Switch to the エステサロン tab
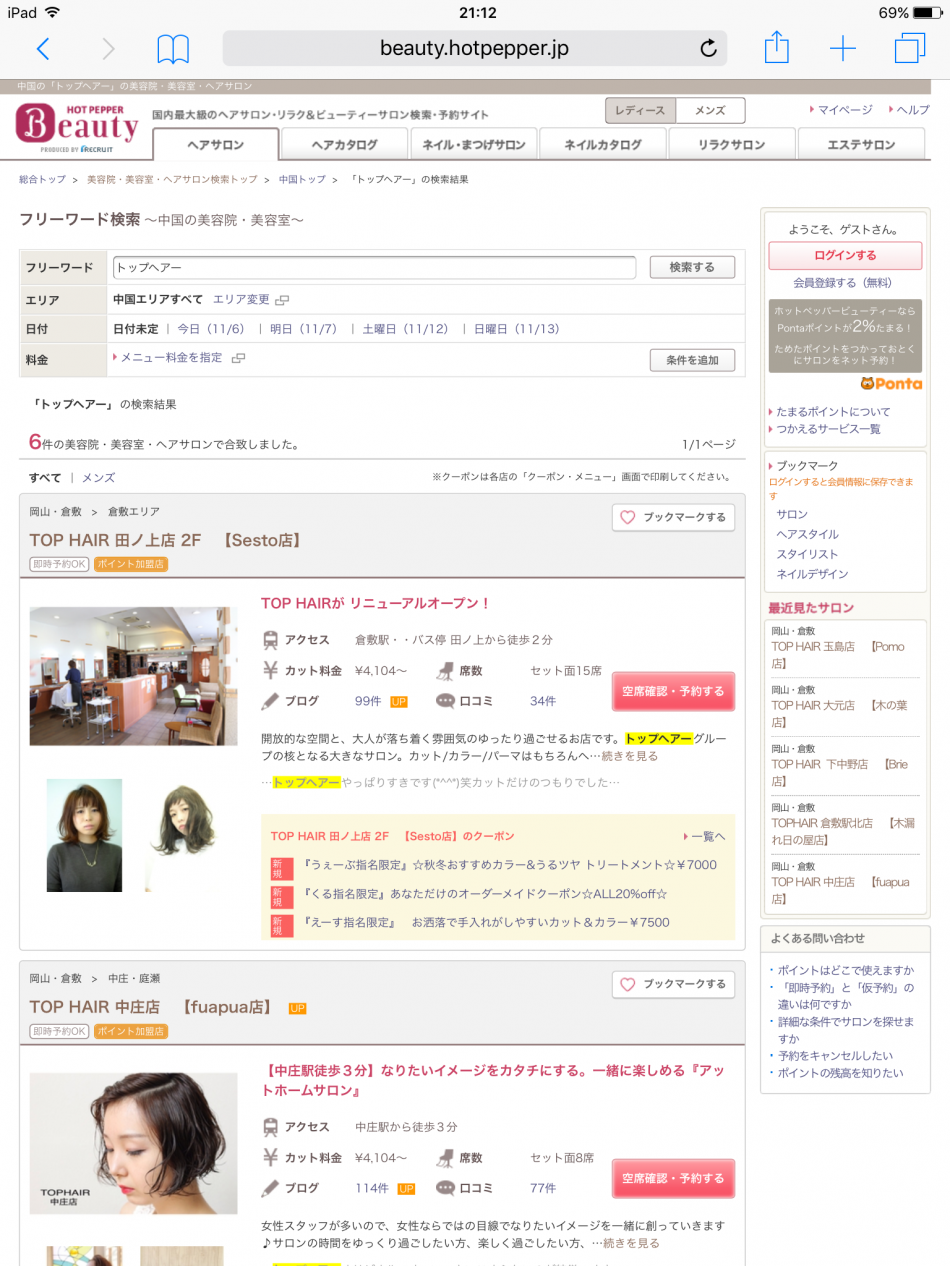 point(861,144)
